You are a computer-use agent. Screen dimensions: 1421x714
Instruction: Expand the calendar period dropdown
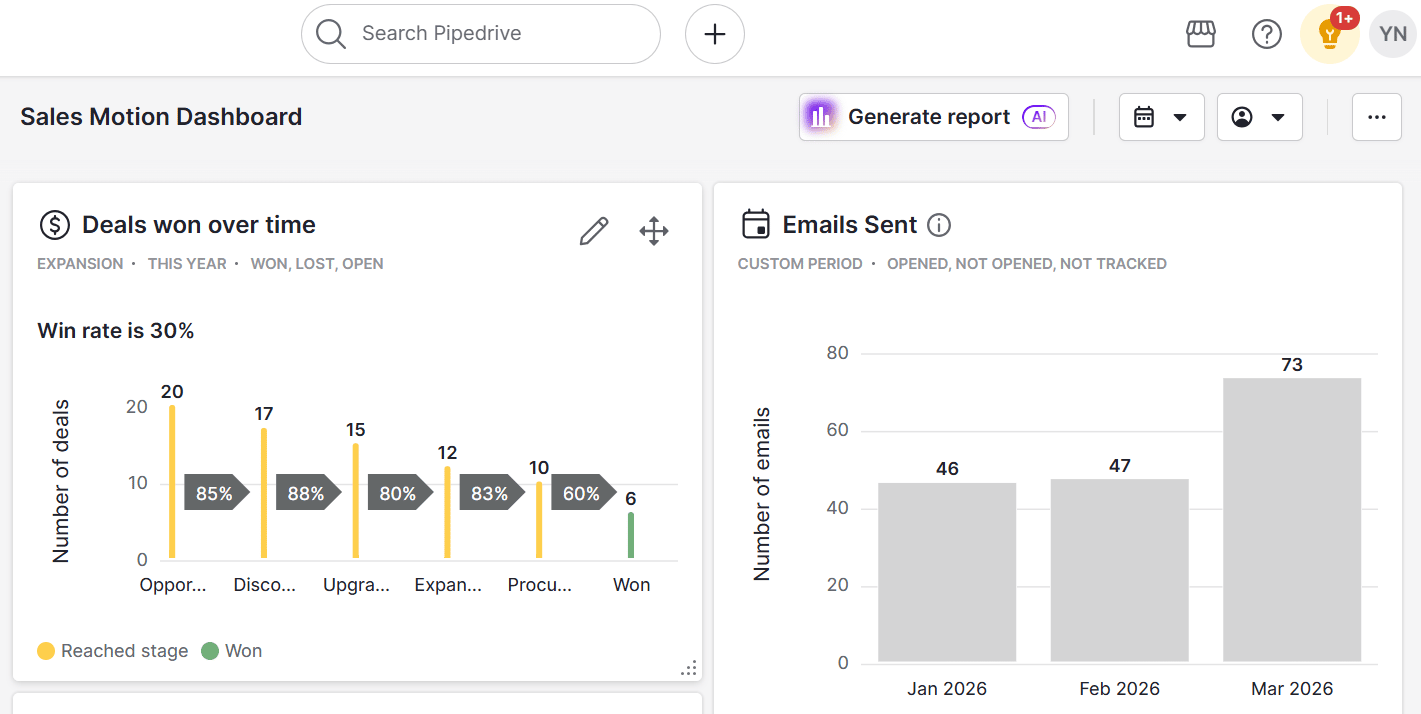click(1161, 117)
